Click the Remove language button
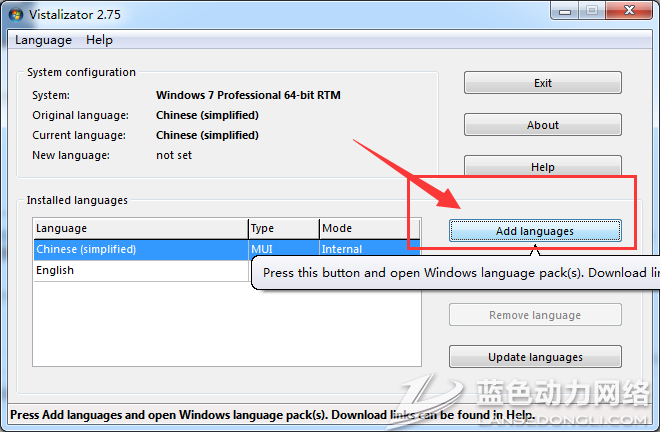 coord(535,315)
